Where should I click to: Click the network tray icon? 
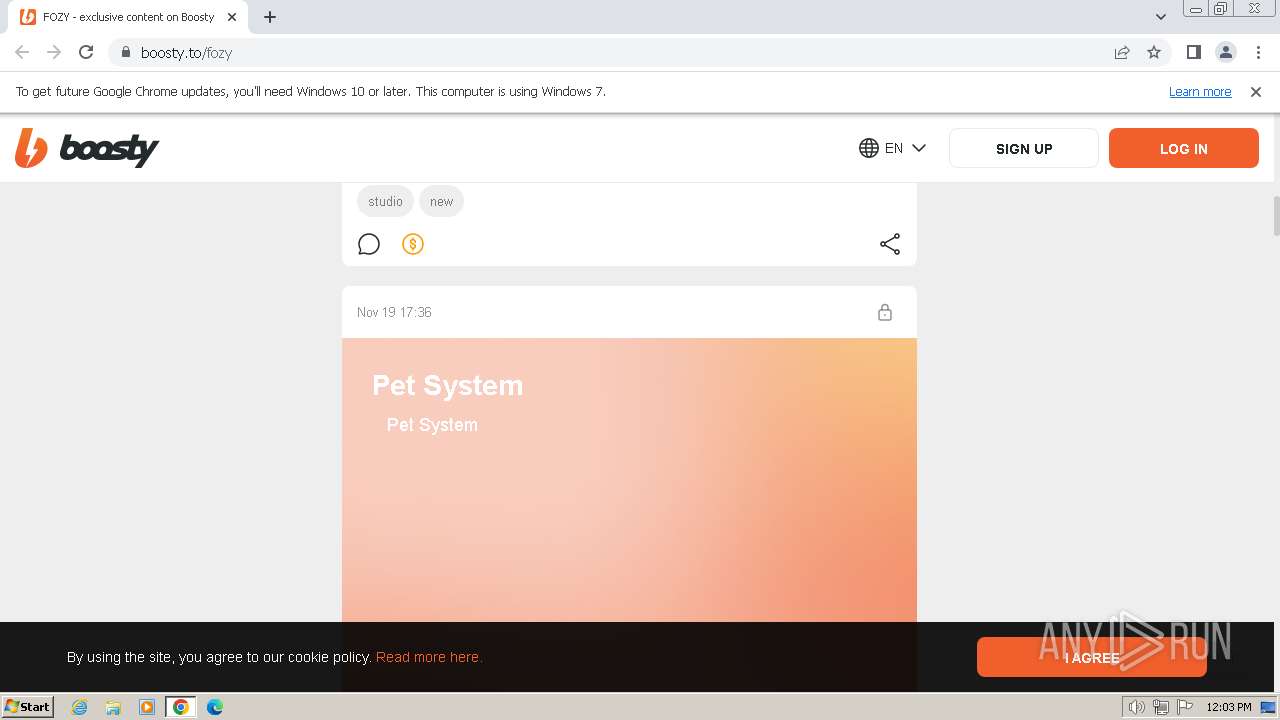tap(1160, 707)
